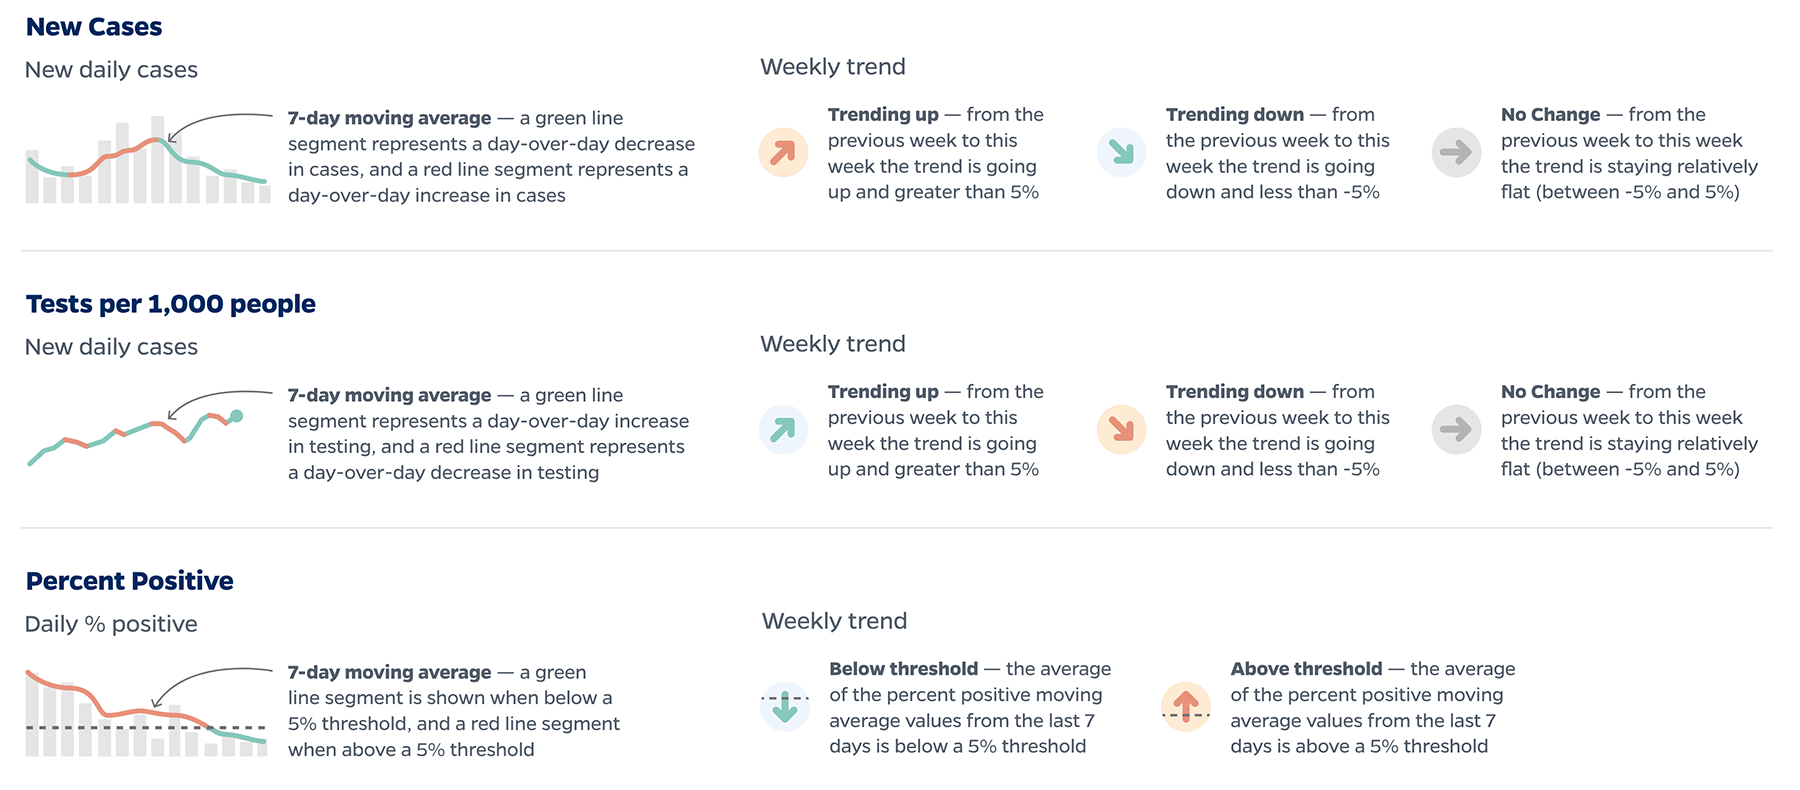Click the green trending up arrow for Tests
This screenshot has height=790, width=1800.
coord(783,429)
